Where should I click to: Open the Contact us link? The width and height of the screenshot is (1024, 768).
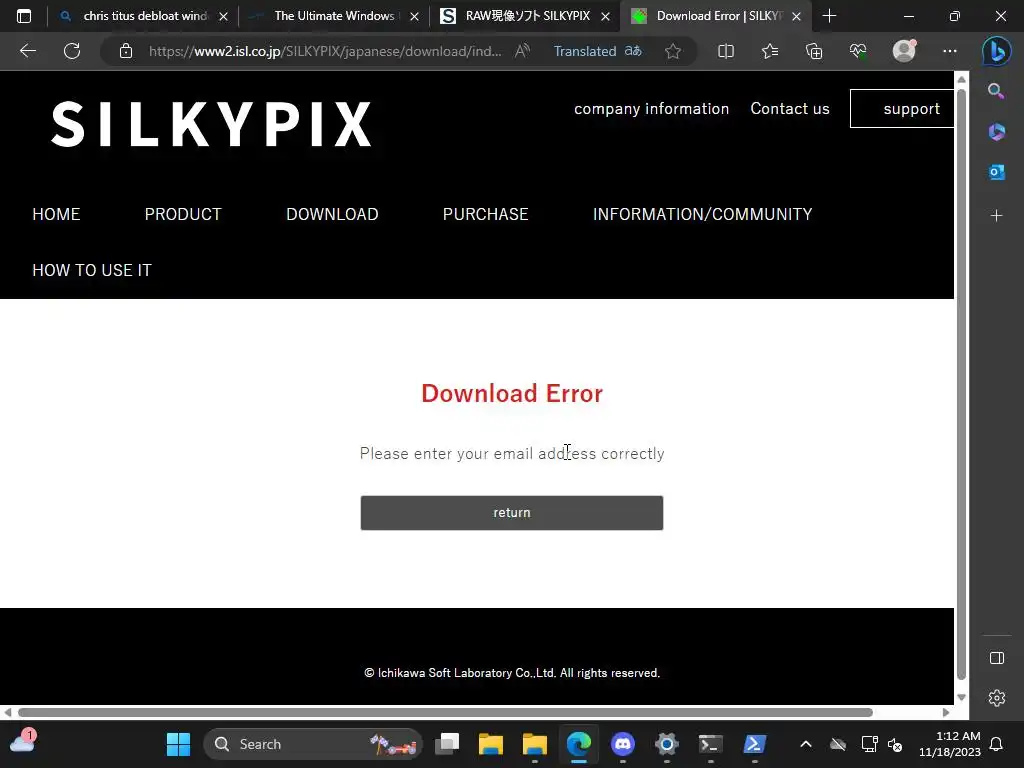(790, 108)
